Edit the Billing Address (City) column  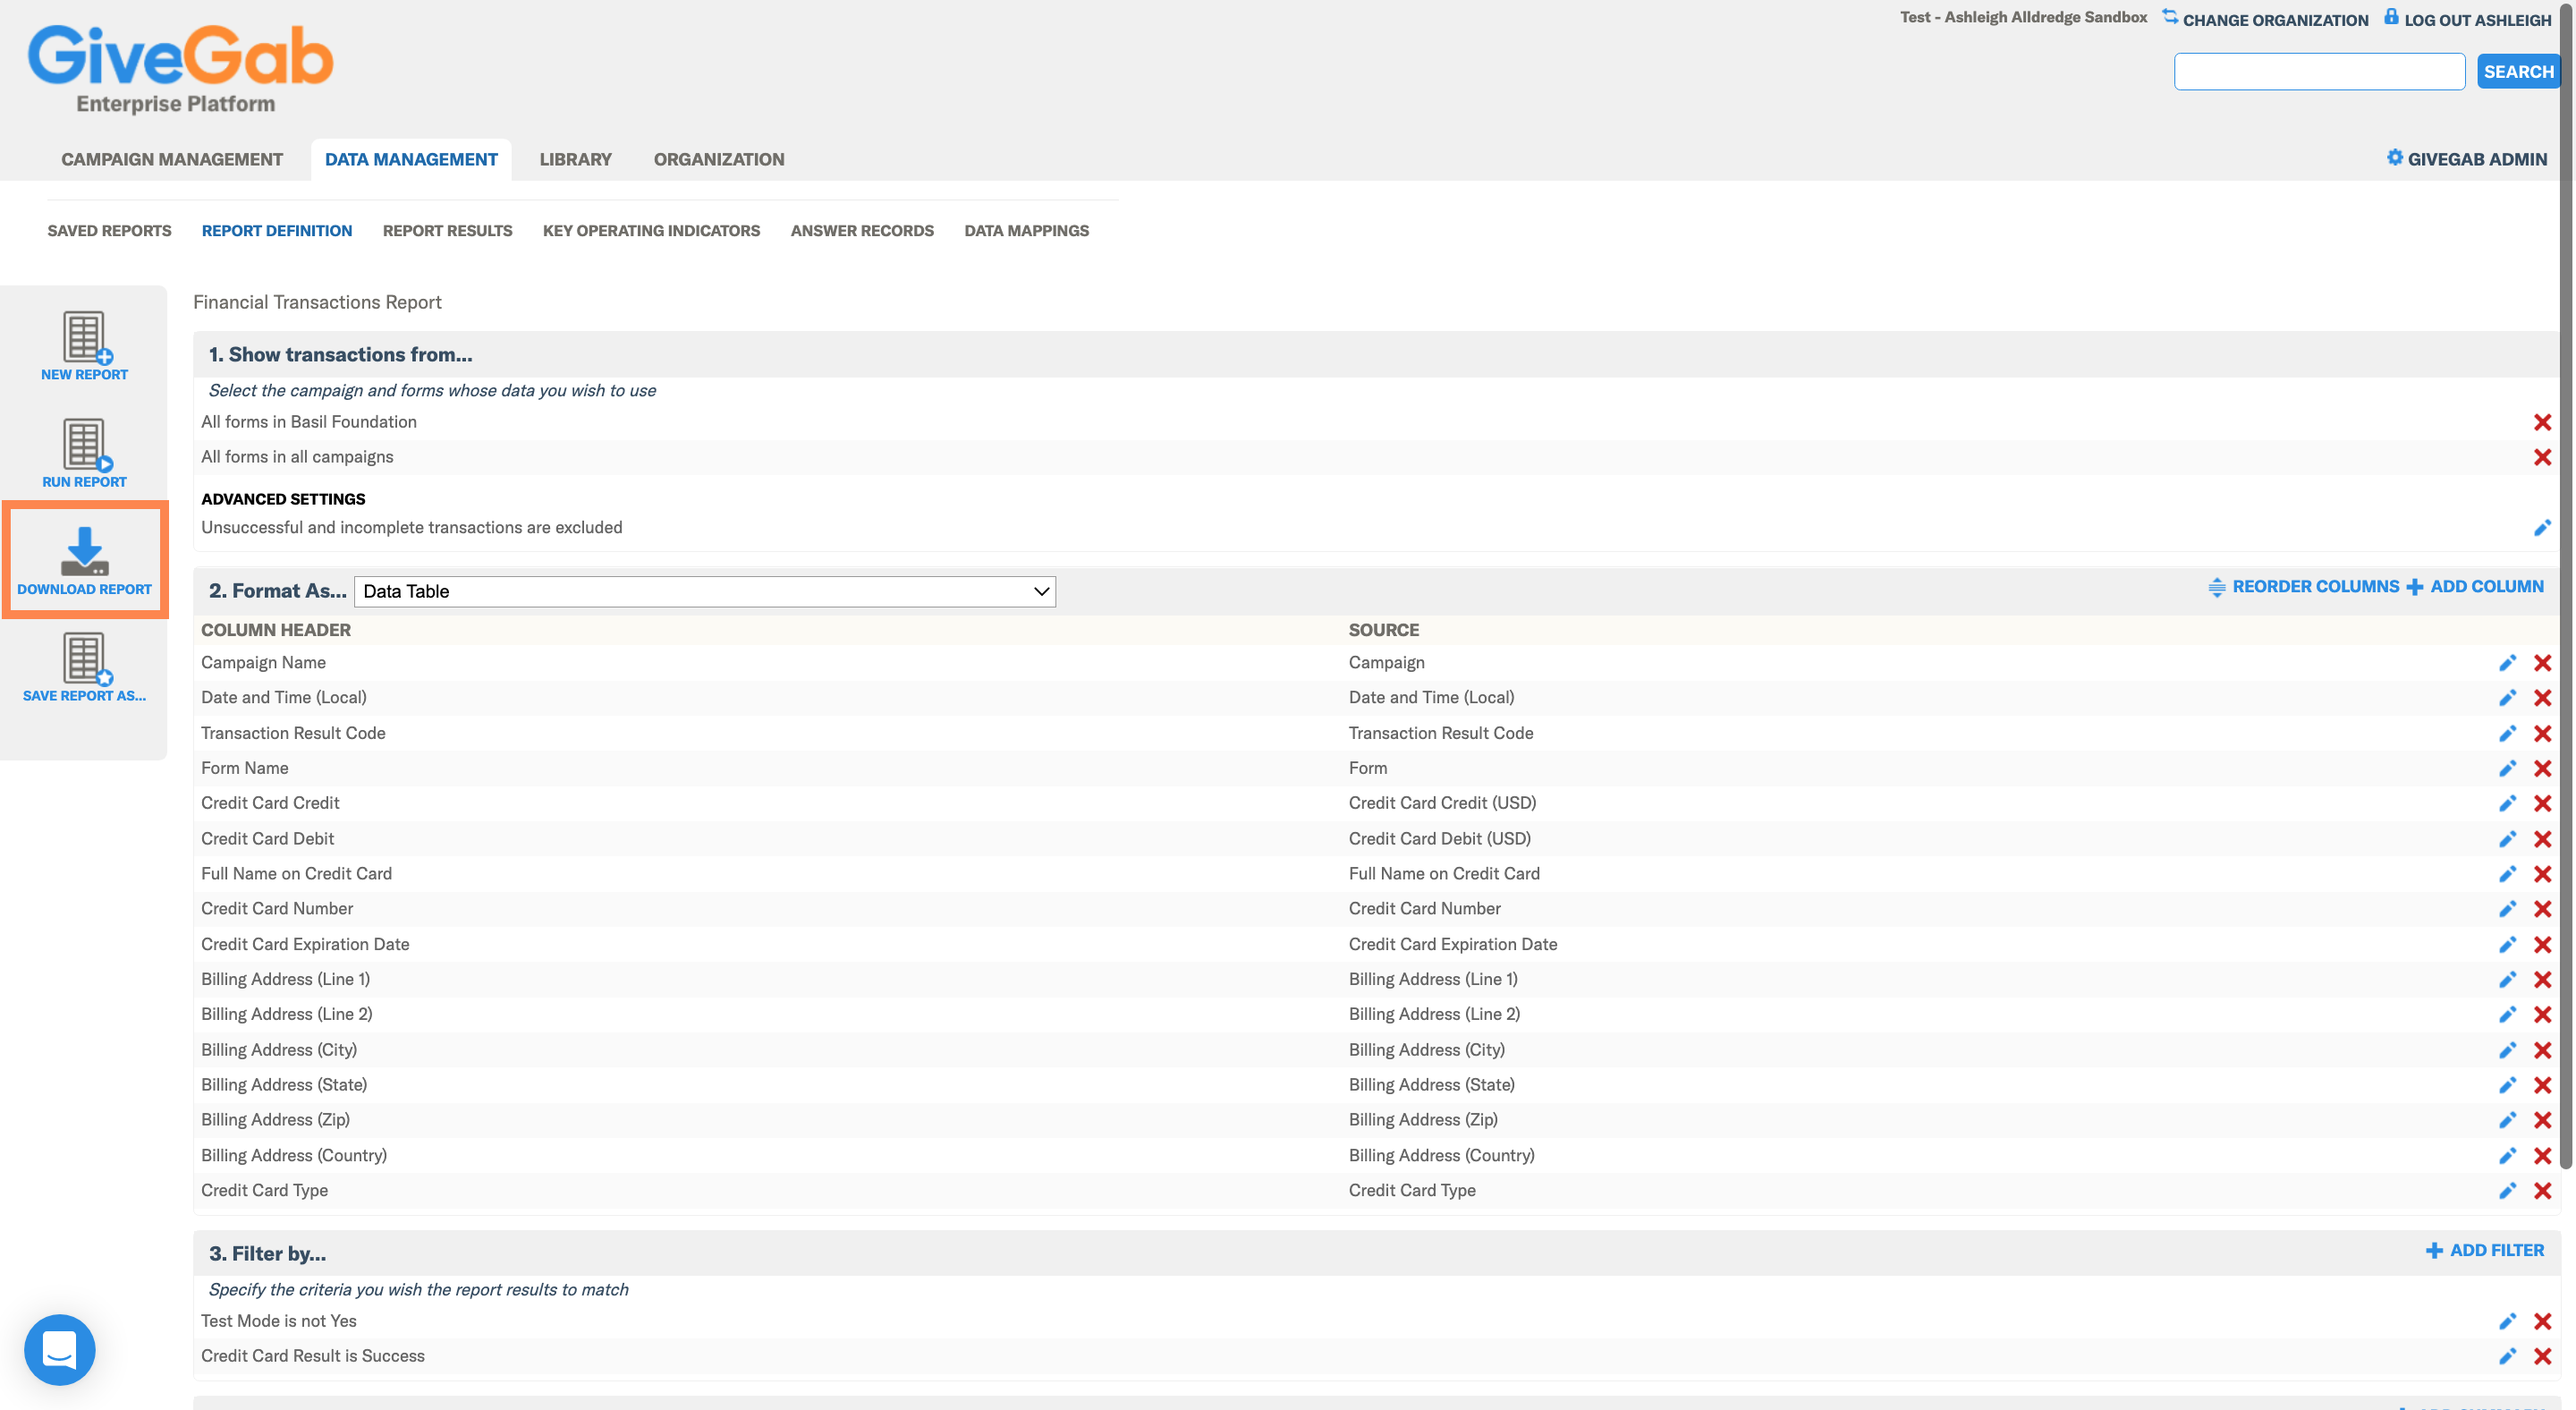2507,1050
